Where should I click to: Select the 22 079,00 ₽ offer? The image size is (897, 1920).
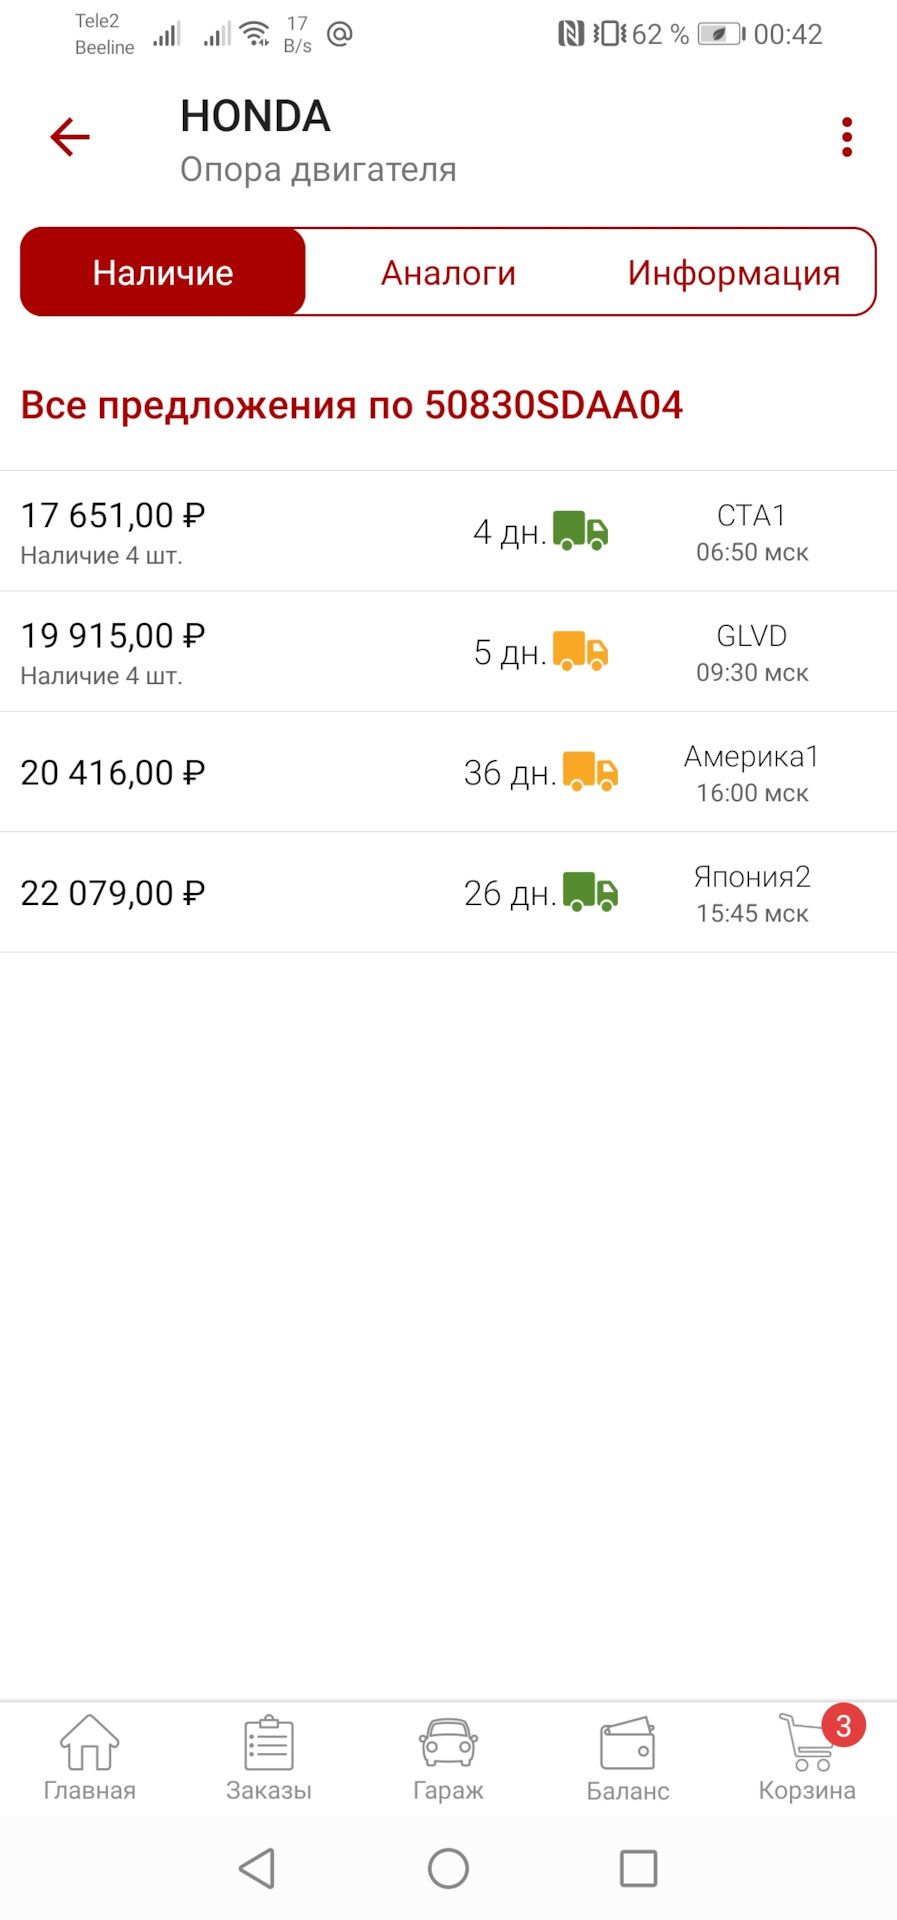(113, 892)
